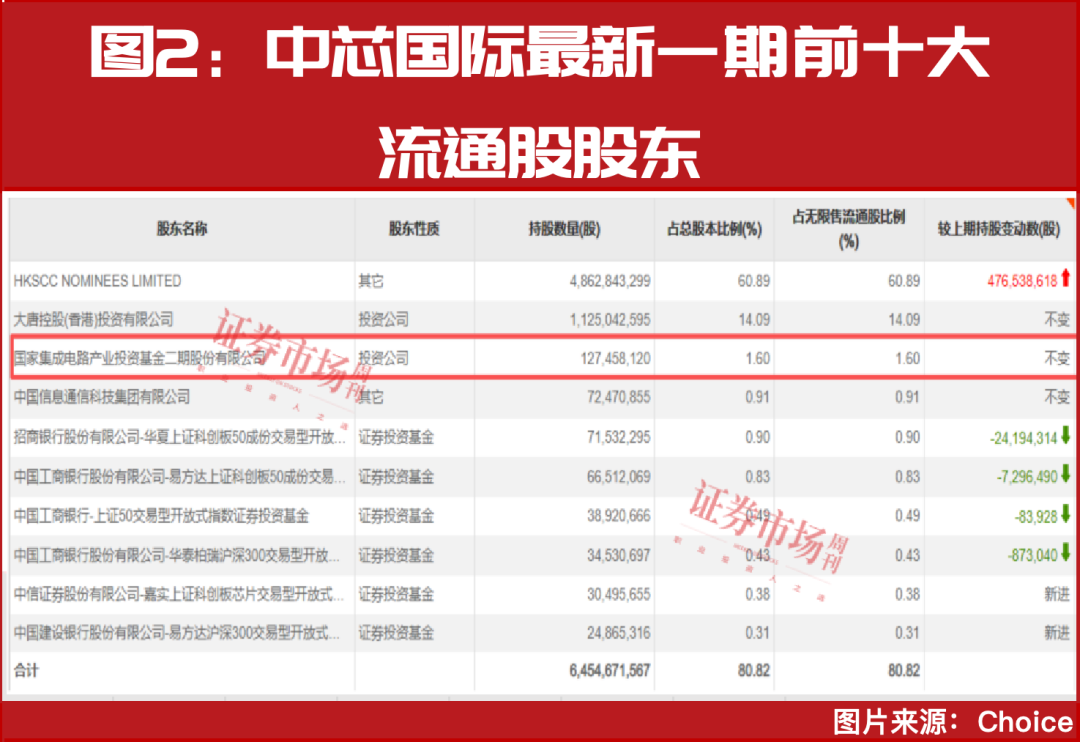
Task: Click 证券投资基金 in the 招商银行 row
Action: tap(396, 437)
